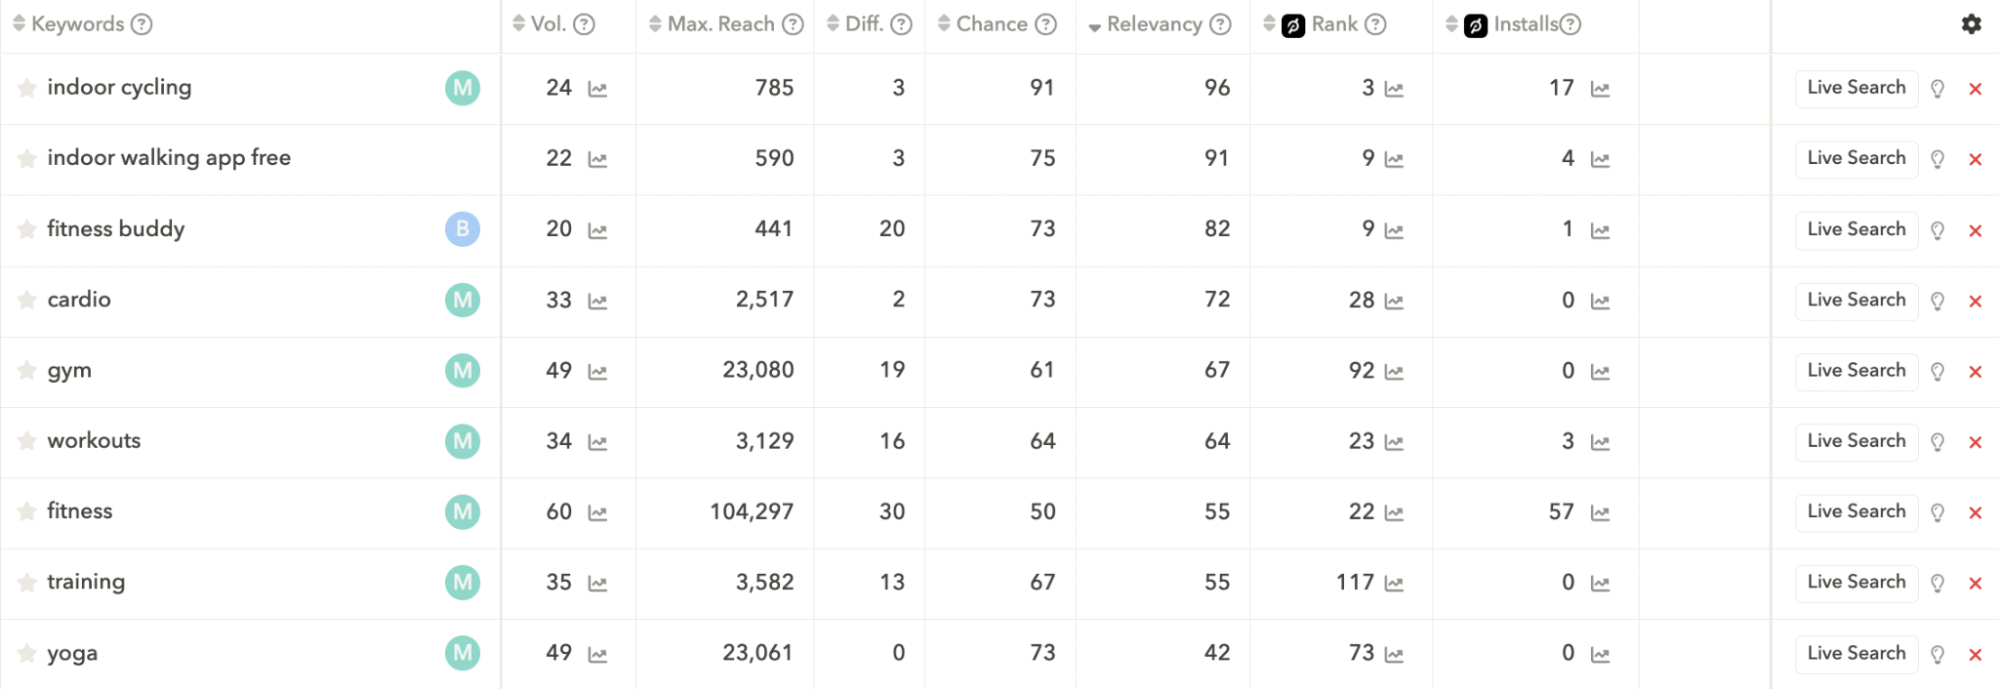This screenshot has height=690, width=1999.
Task: Click the B badge next to fitness buddy
Action: (x=462, y=229)
